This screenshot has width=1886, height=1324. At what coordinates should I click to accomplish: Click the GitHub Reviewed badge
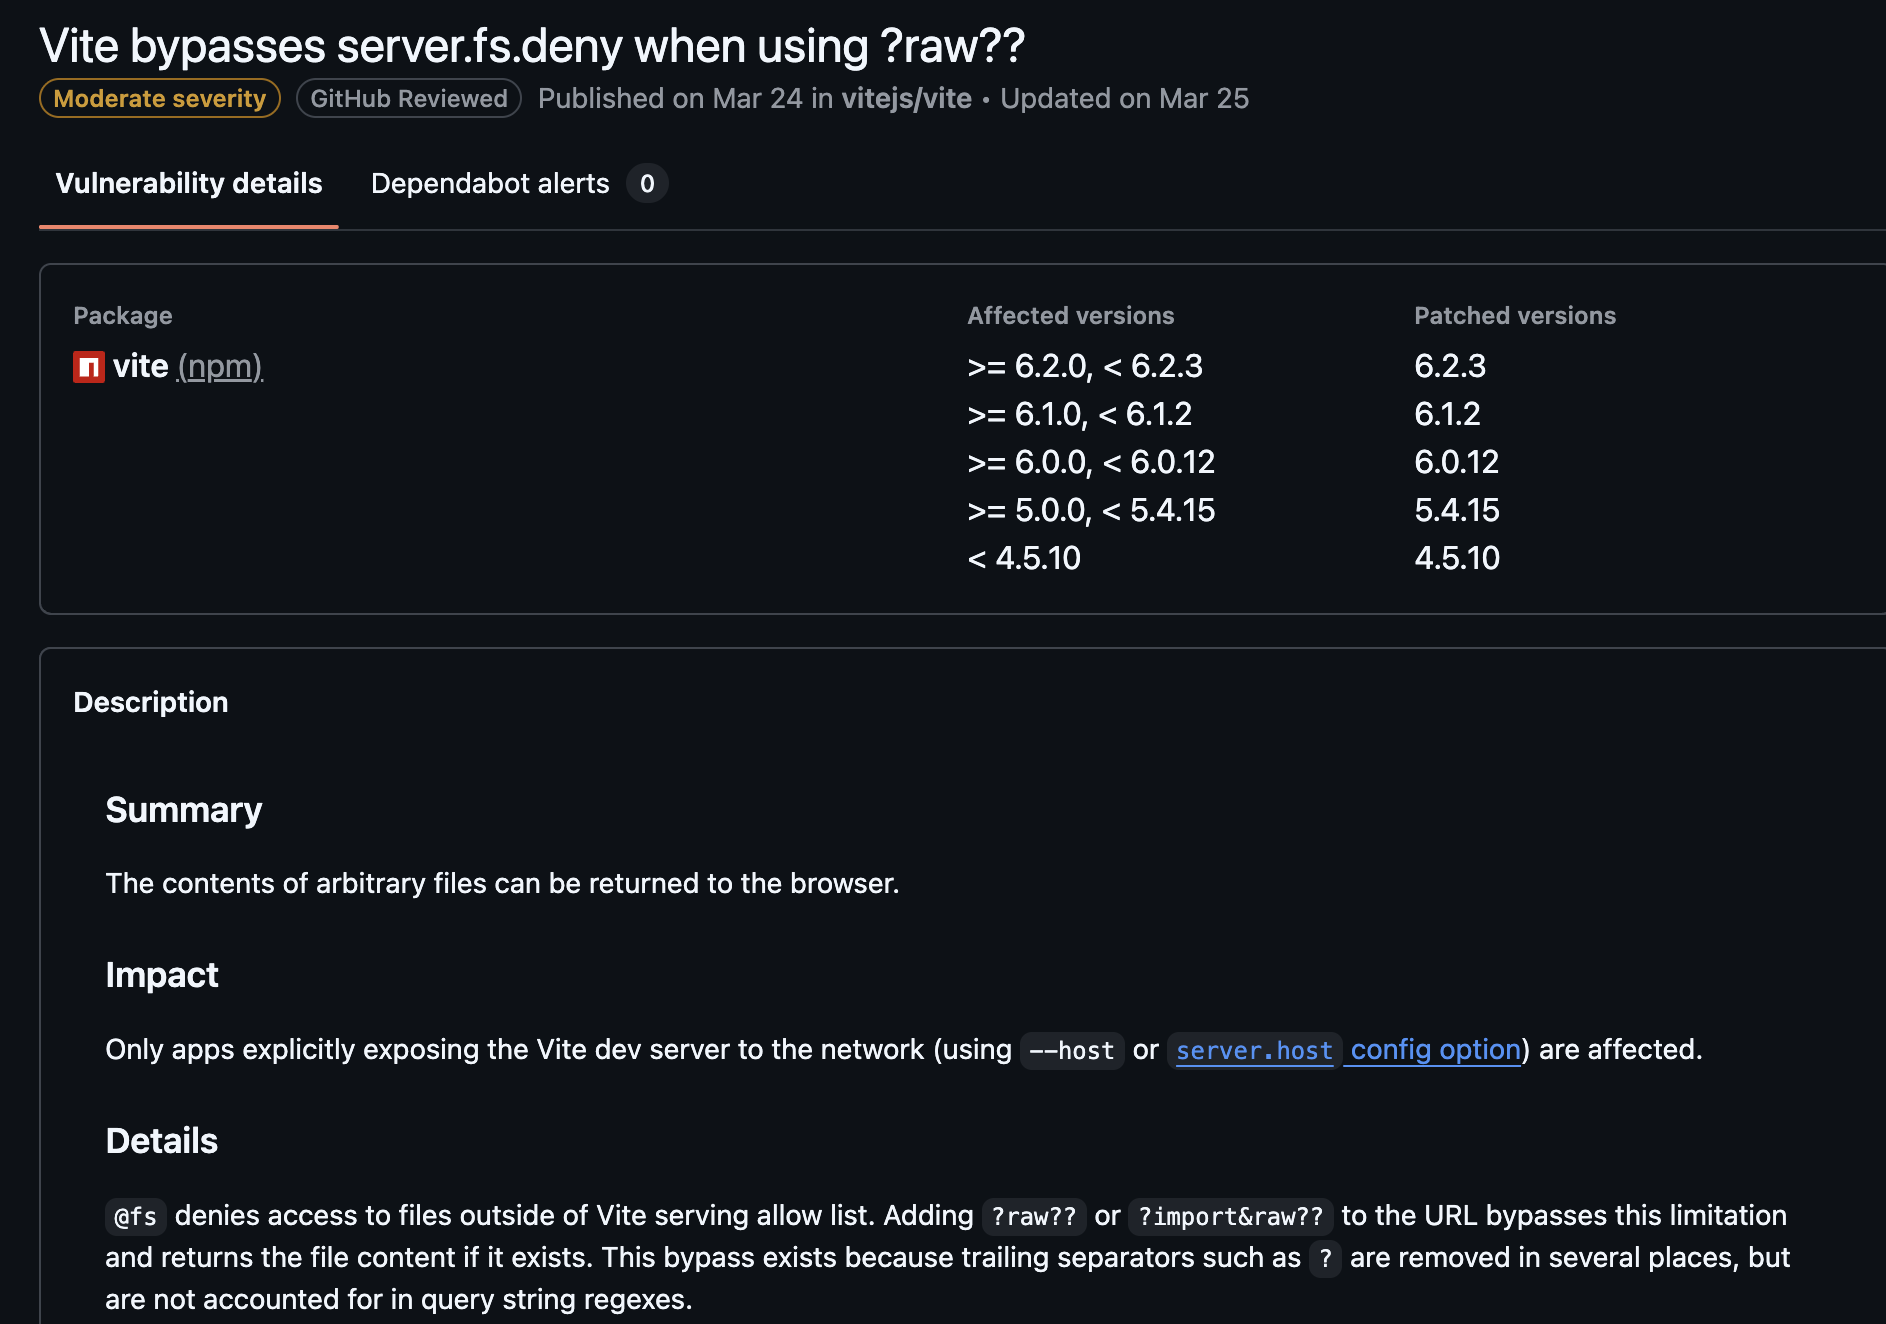coord(409,99)
